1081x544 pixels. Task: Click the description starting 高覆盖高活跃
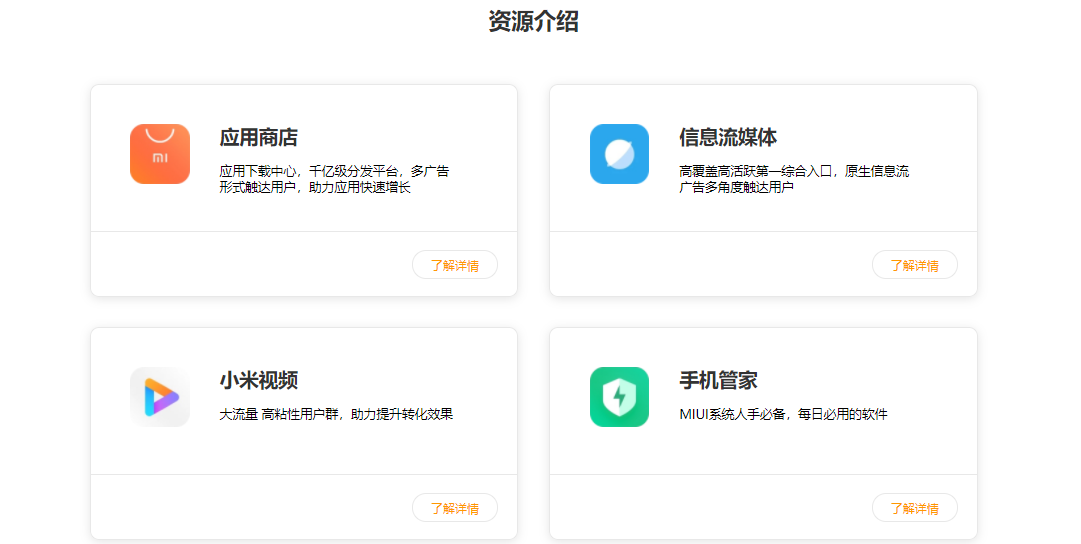pyautogui.click(x=794, y=179)
